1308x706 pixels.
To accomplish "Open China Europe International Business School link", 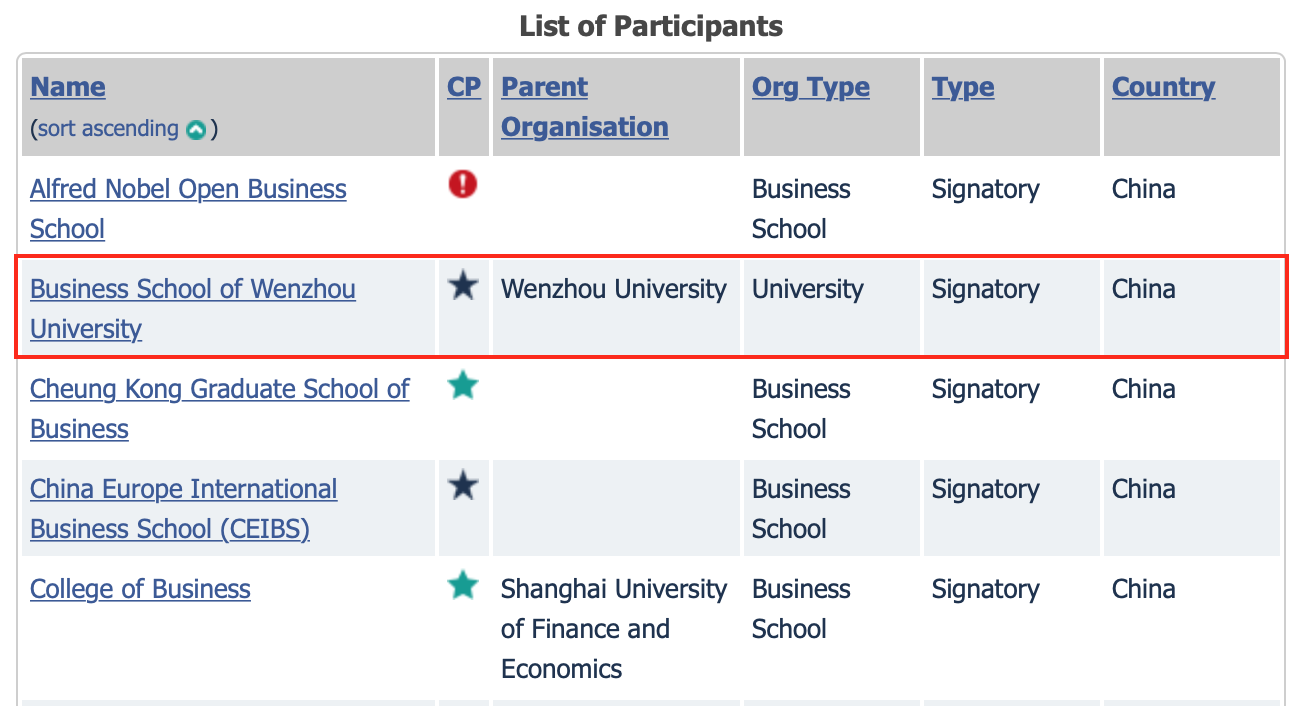I will (183, 489).
